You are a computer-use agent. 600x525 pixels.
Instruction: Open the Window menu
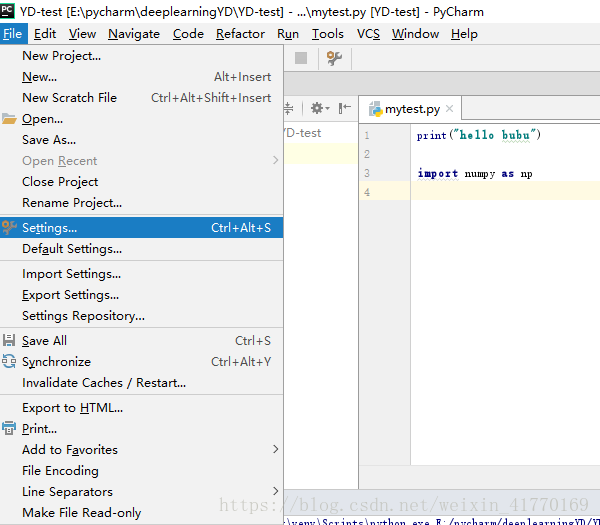click(x=415, y=34)
